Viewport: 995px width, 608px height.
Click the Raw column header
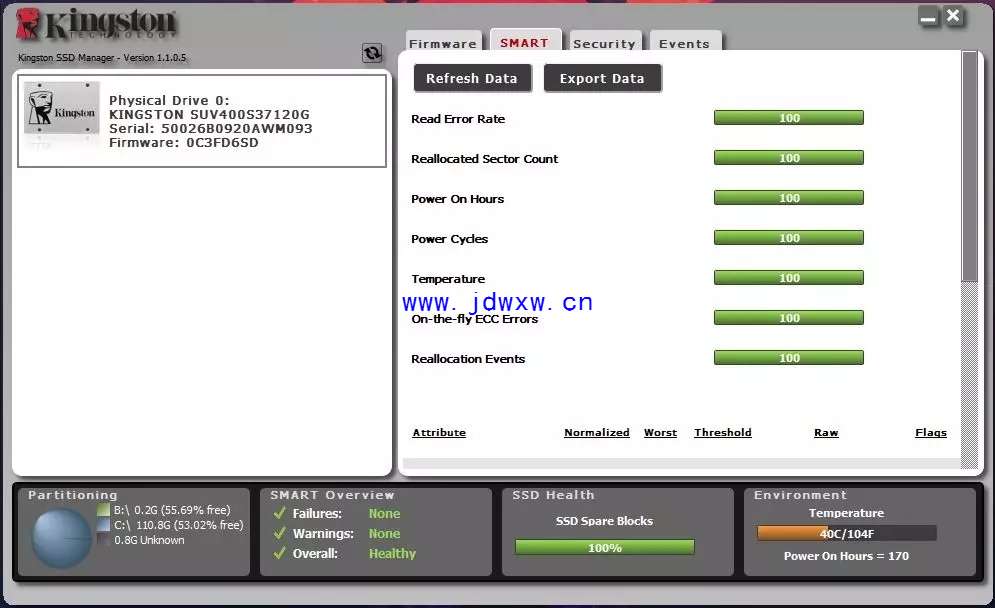click(826, 432)
